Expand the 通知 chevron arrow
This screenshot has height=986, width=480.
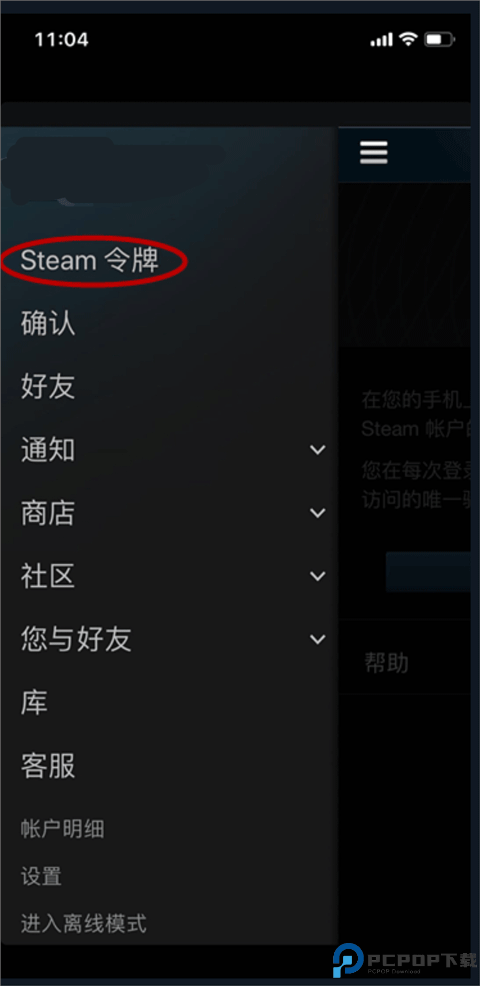(318, 450)
